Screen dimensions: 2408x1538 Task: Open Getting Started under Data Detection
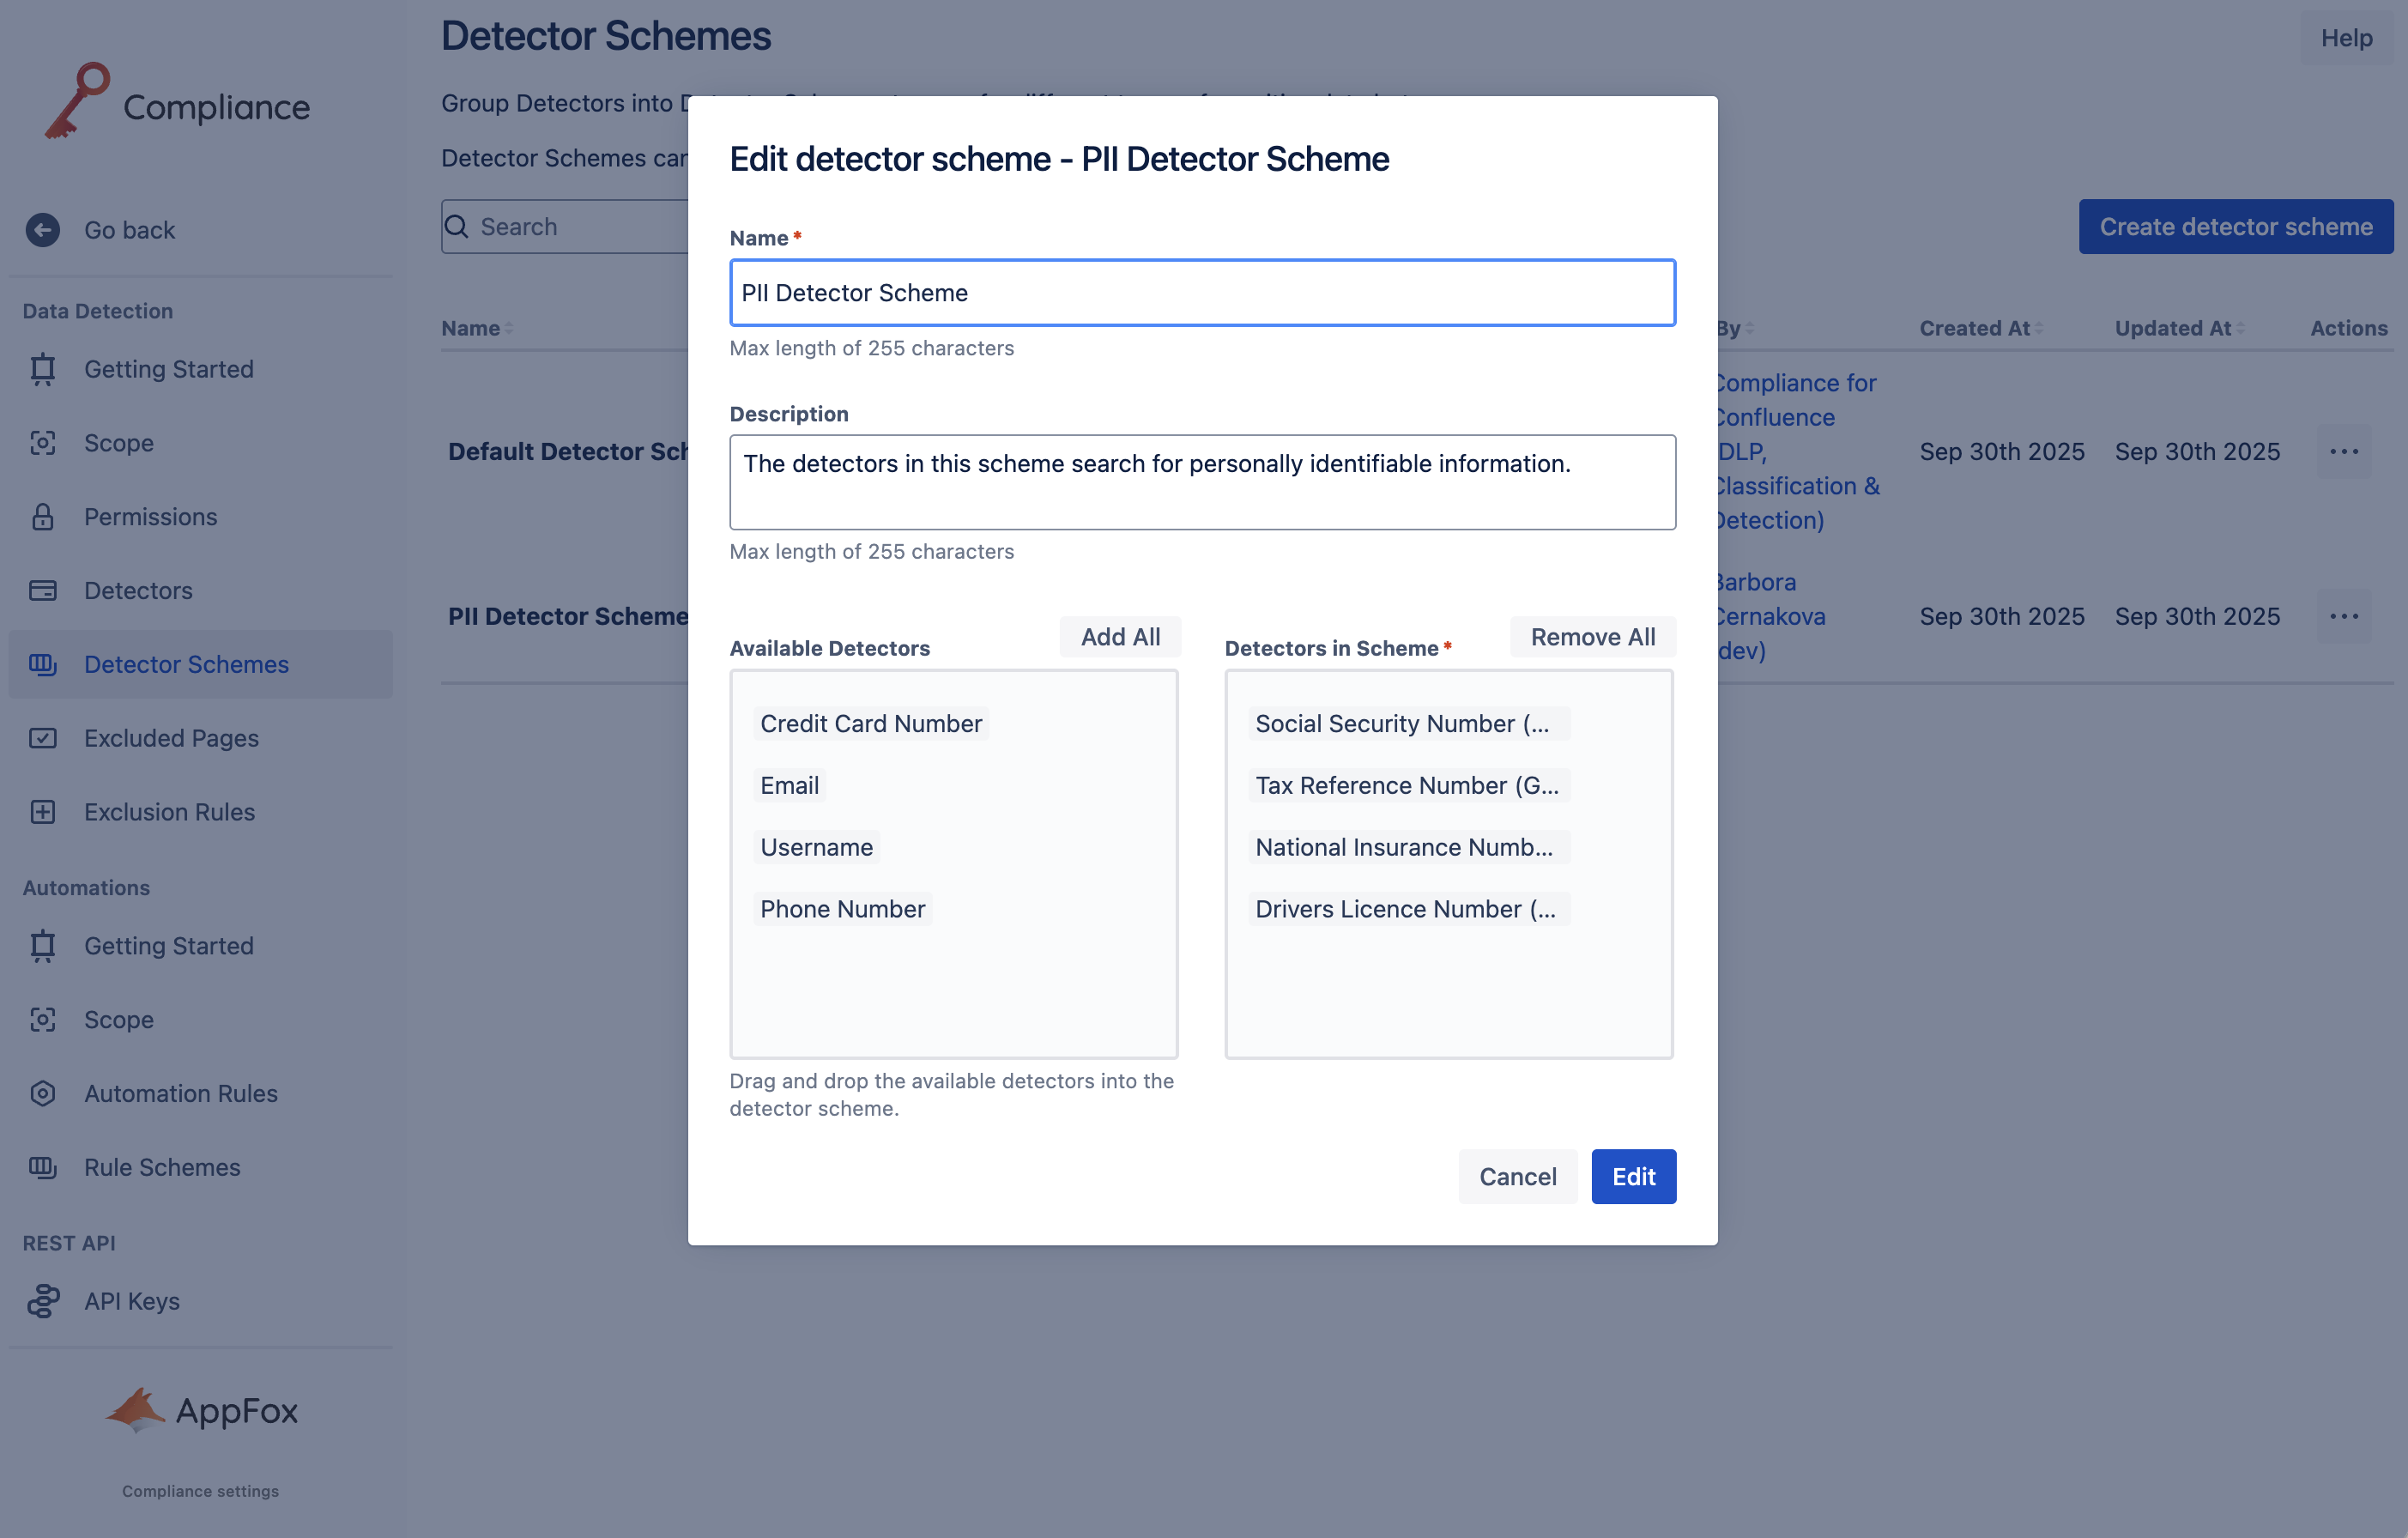168,369
